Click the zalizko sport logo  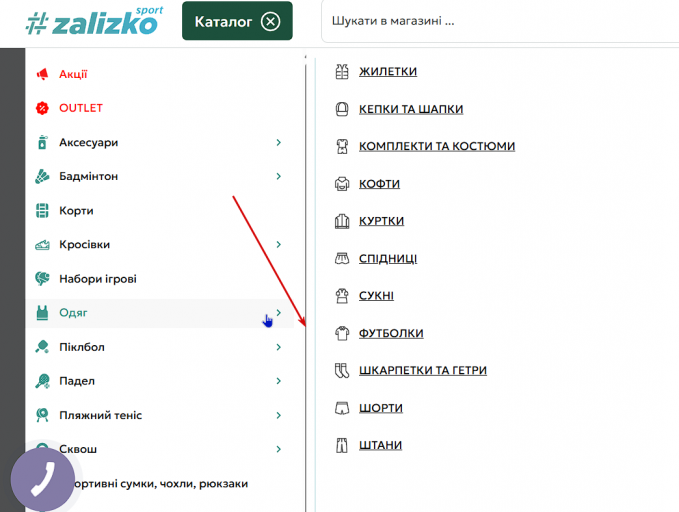point(94,21)
